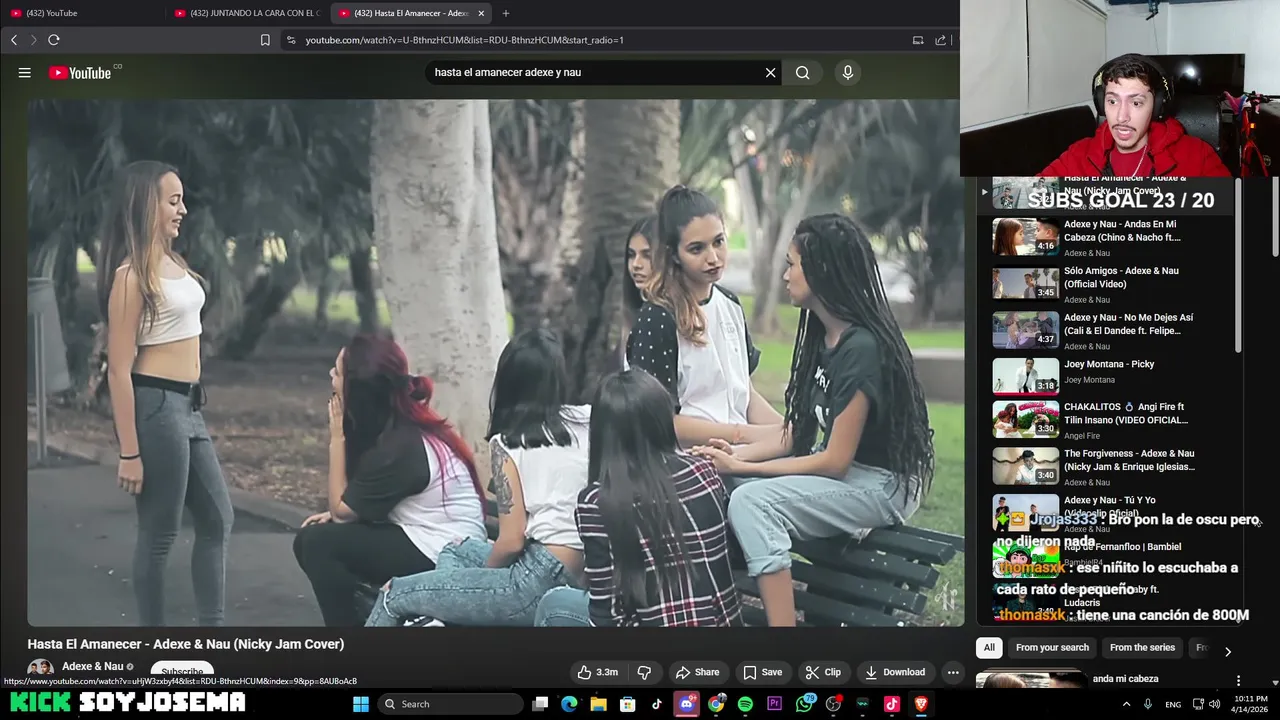Image resolution: width=1280 pixels, height=720 pixels.
Task: Open Brave browser taskbar icon
Action: click(x=921, y=704)
